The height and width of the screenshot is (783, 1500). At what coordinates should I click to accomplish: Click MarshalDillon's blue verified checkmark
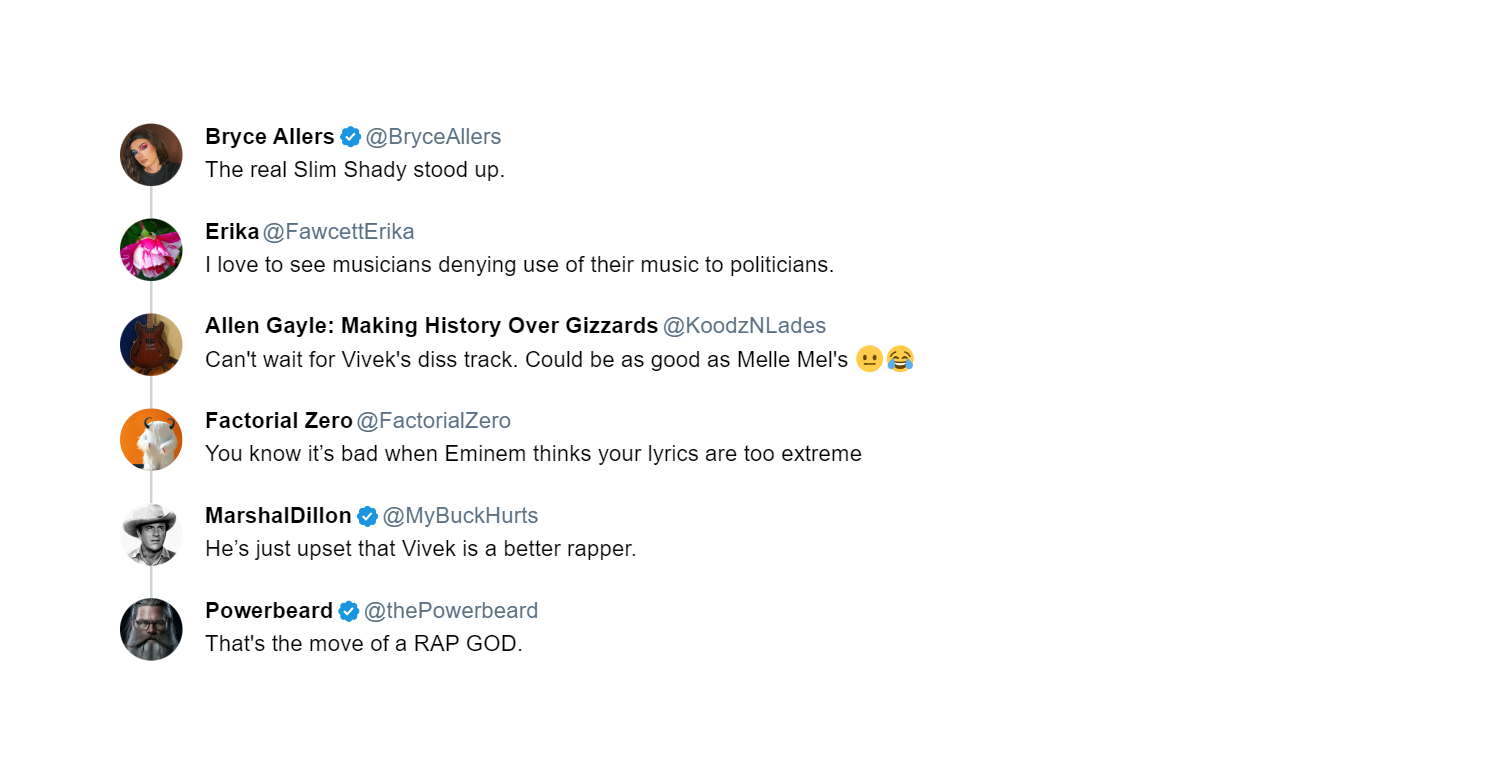[367, 516]
